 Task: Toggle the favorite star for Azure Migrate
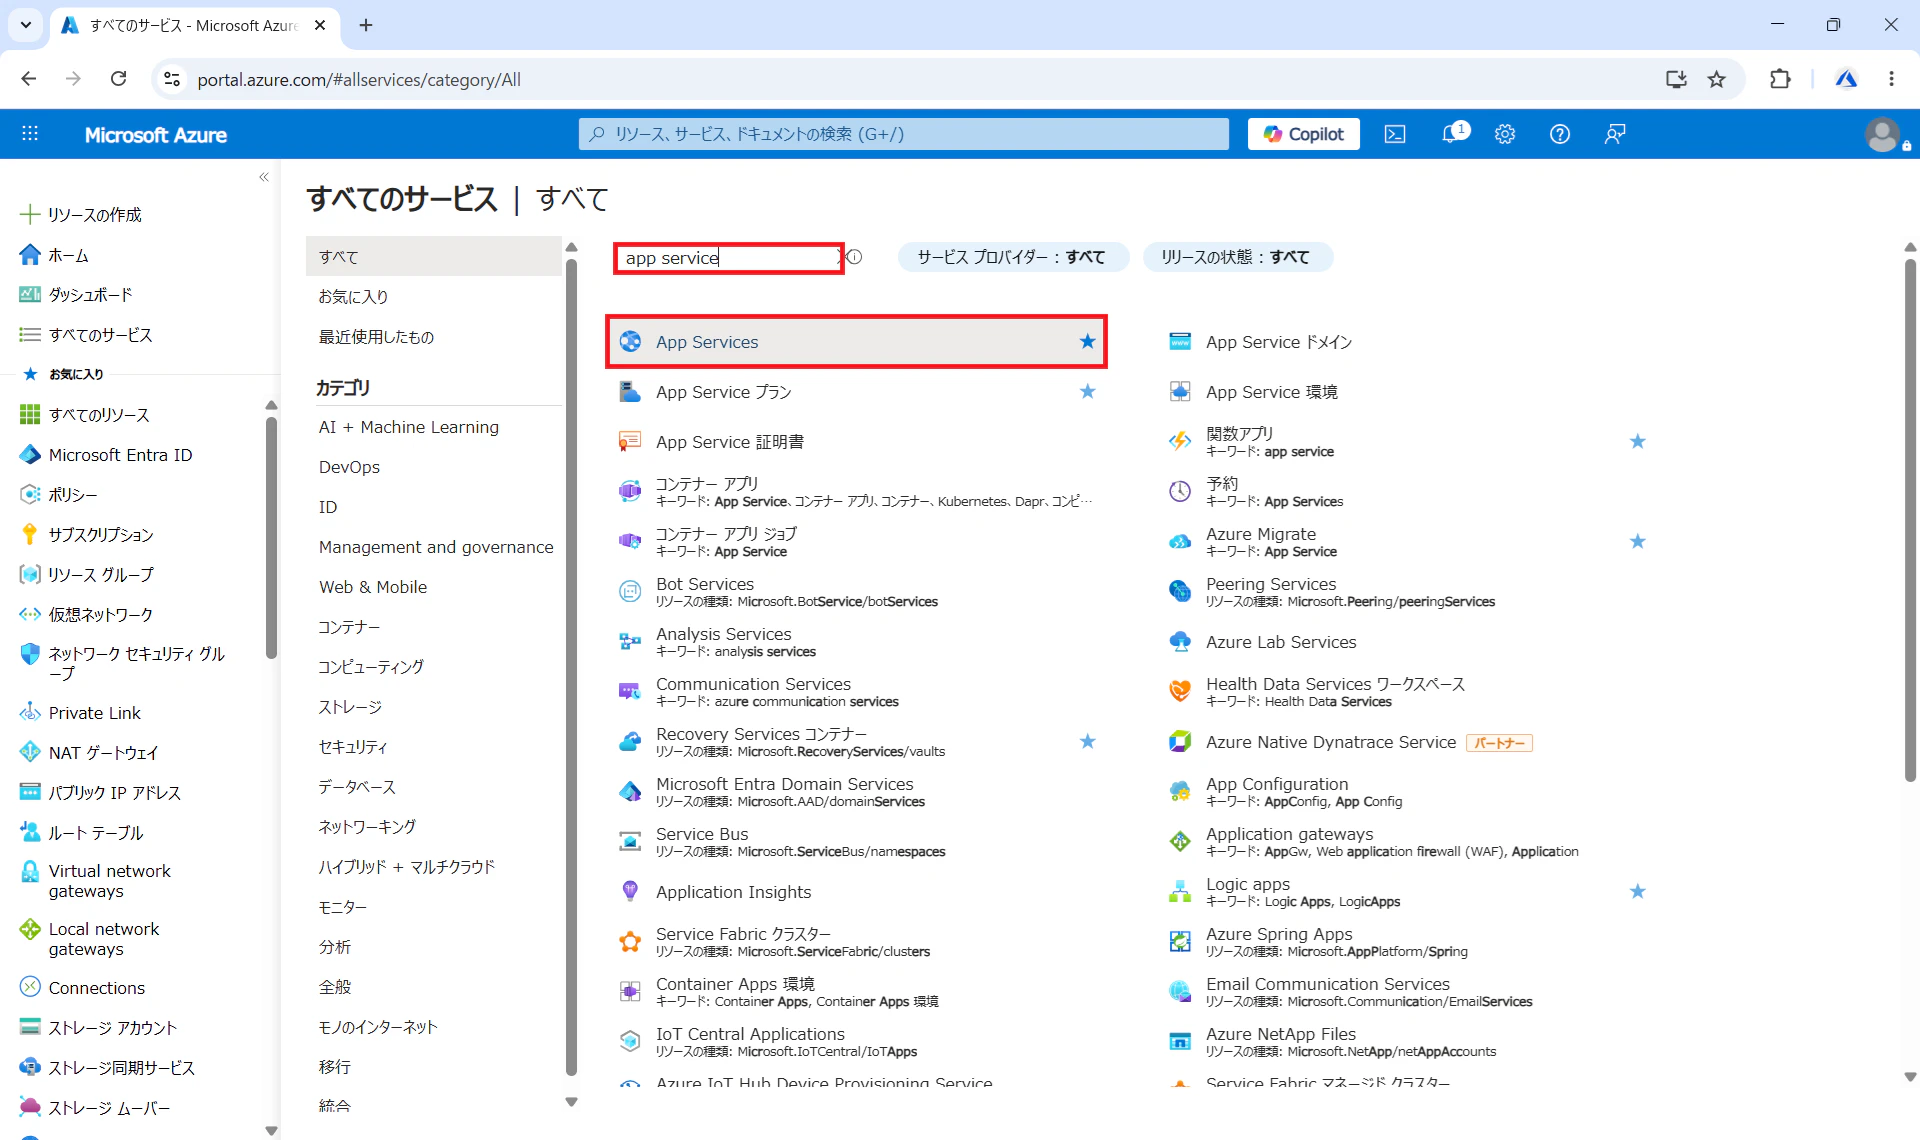[1638, 542]
